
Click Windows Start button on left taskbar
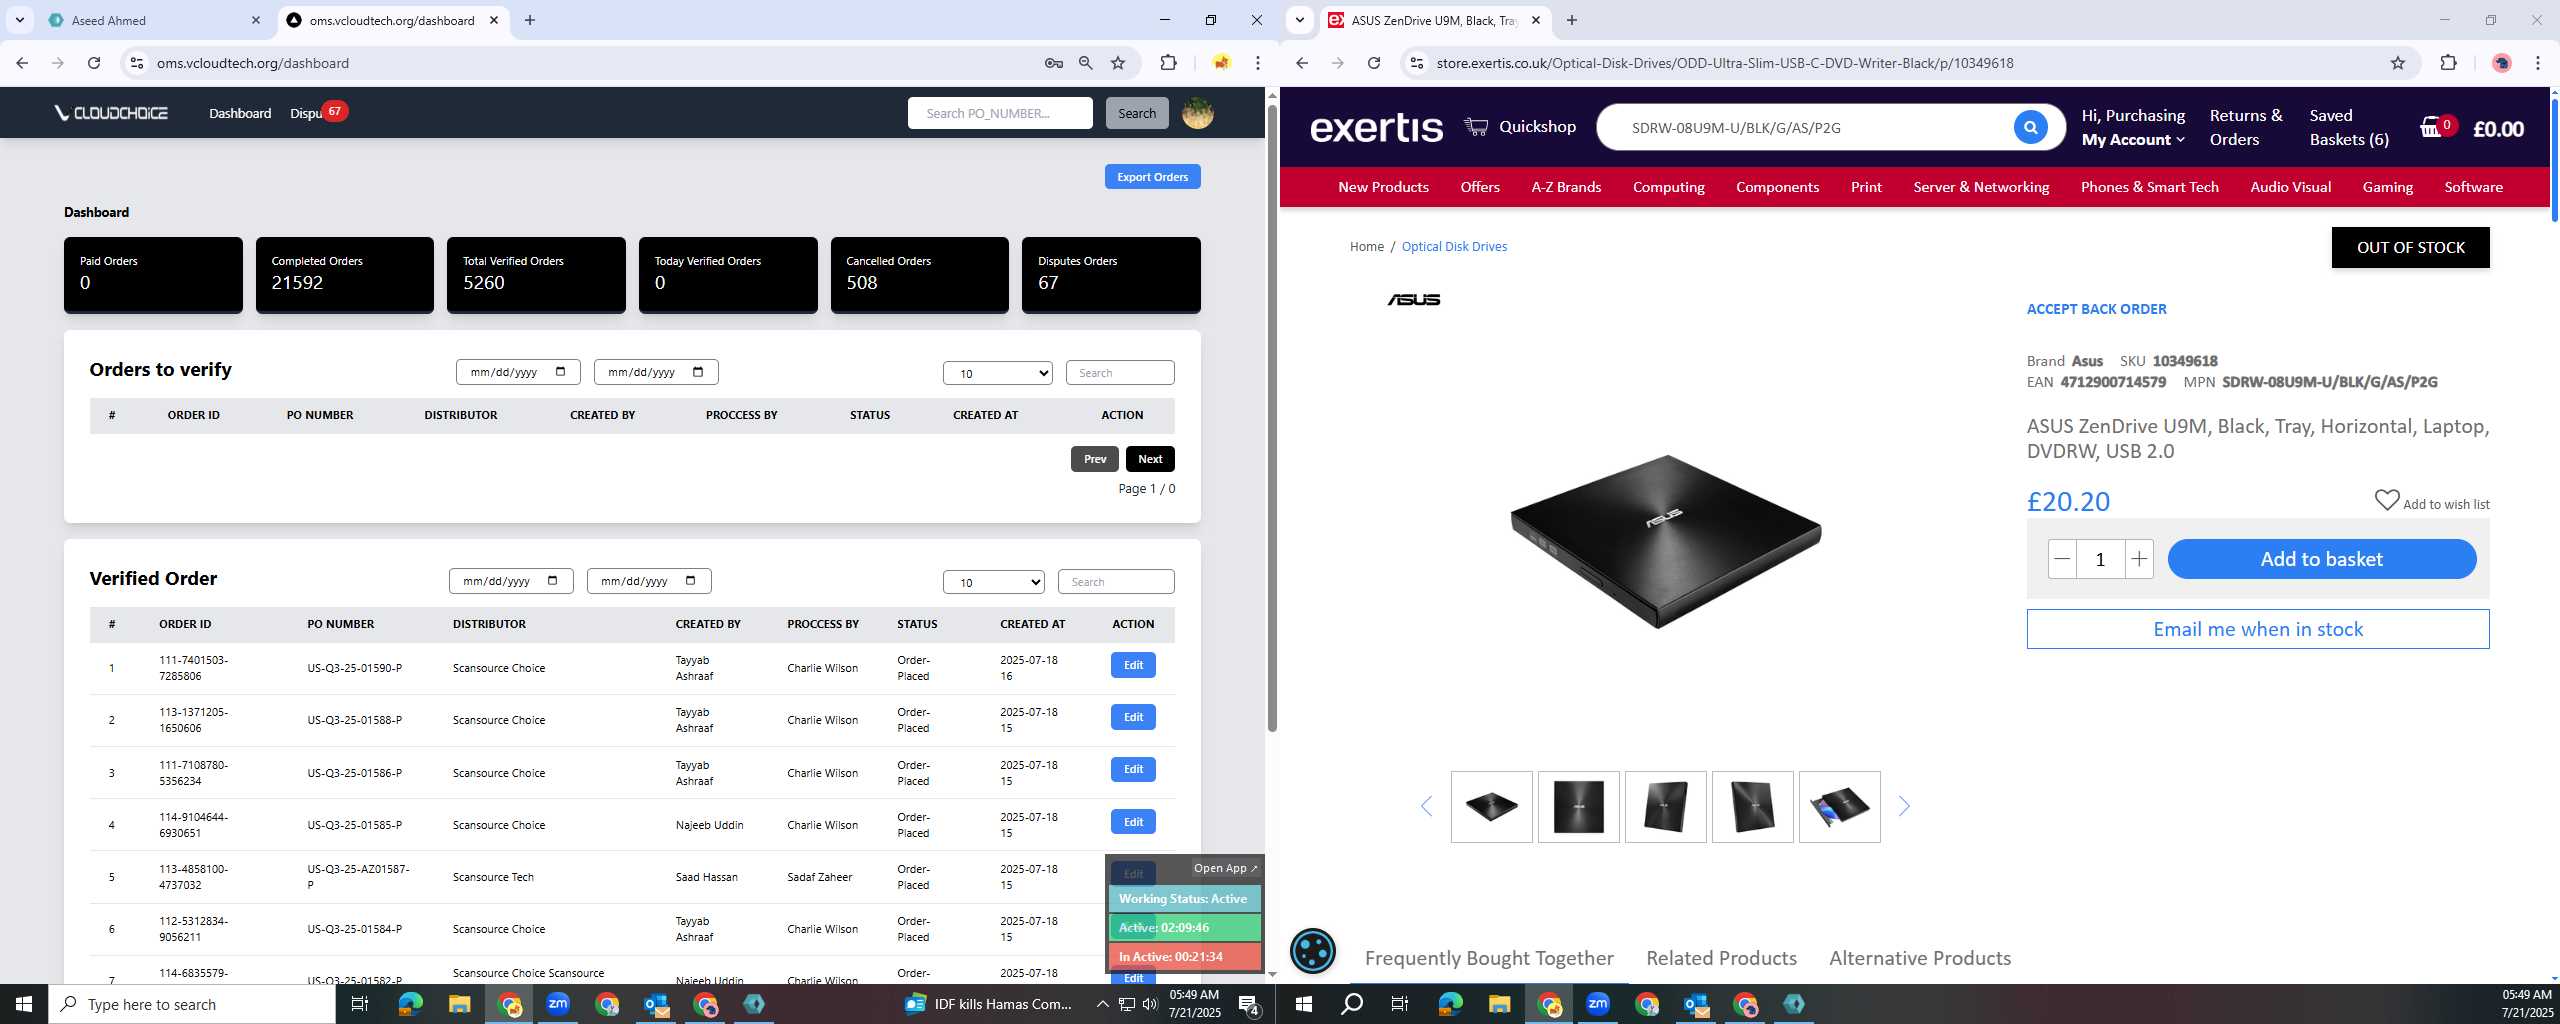[24, 1004]
